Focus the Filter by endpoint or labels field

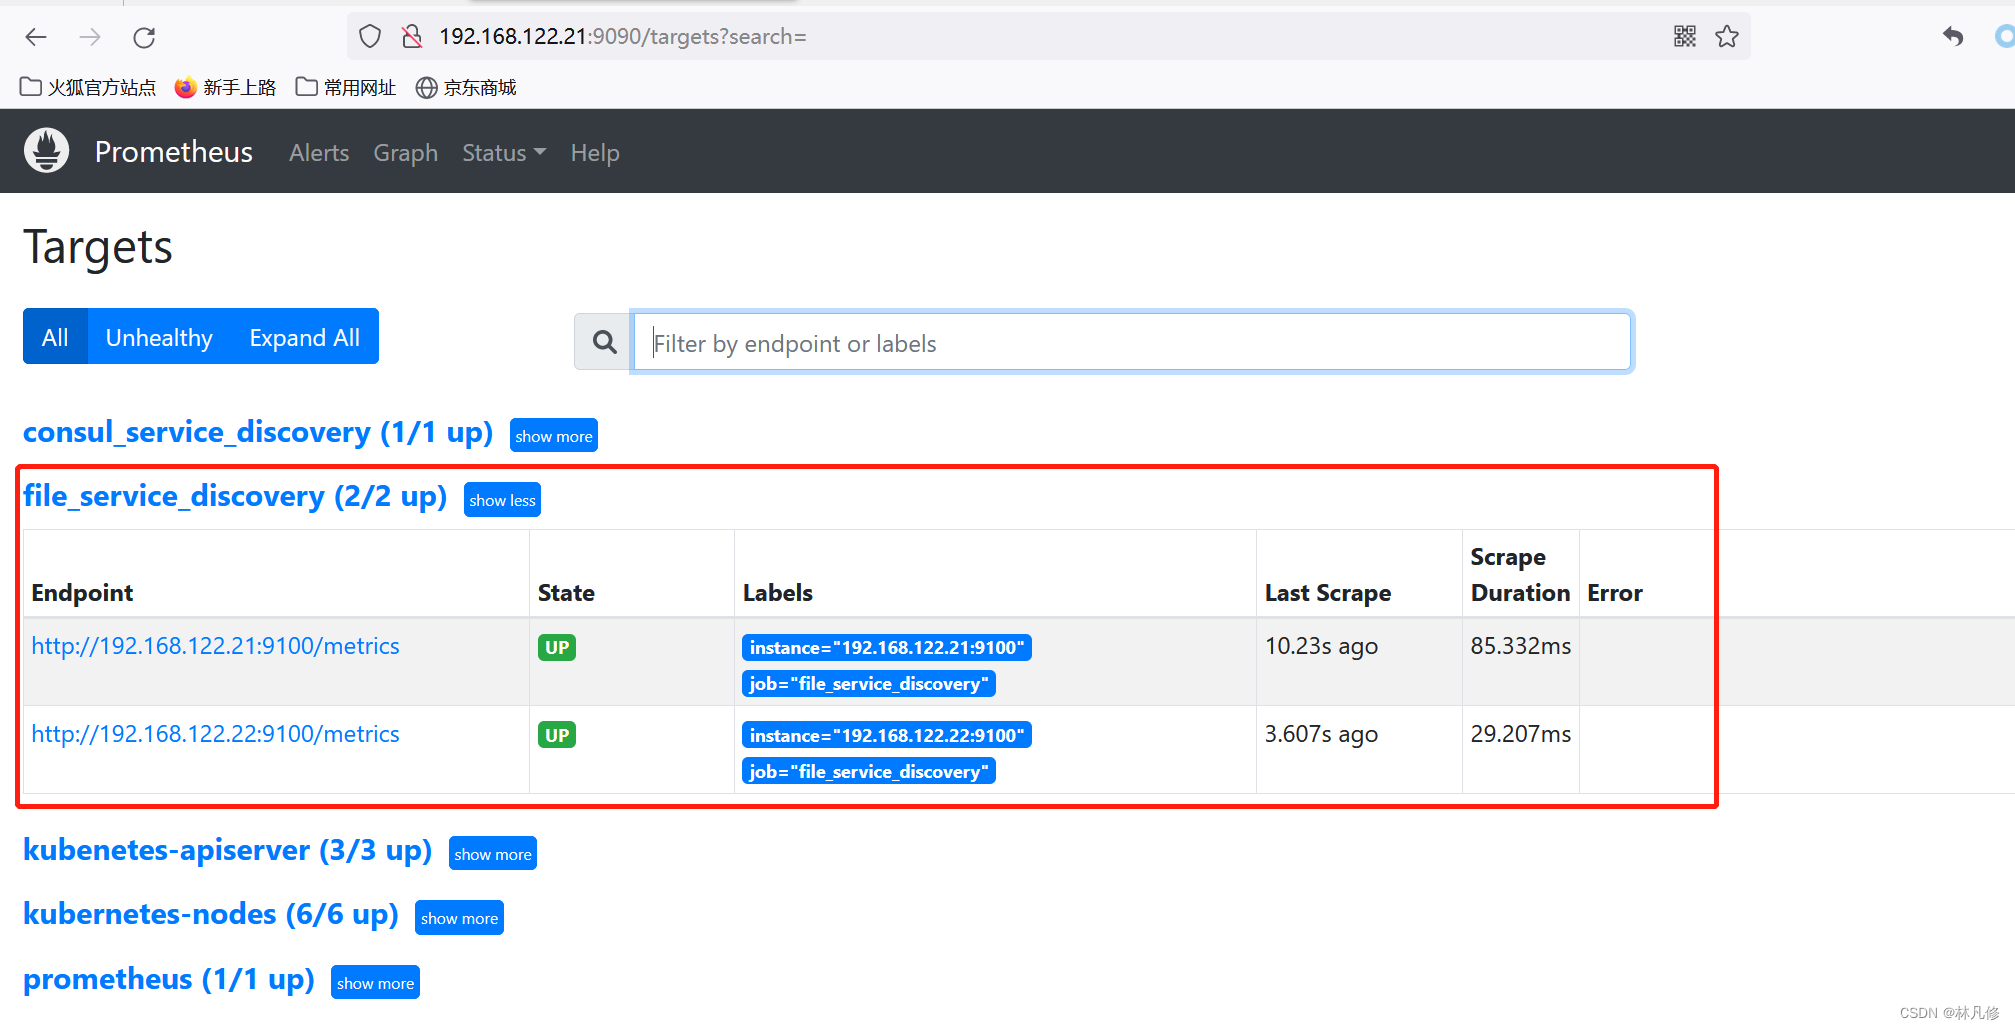coord(1132,343)
